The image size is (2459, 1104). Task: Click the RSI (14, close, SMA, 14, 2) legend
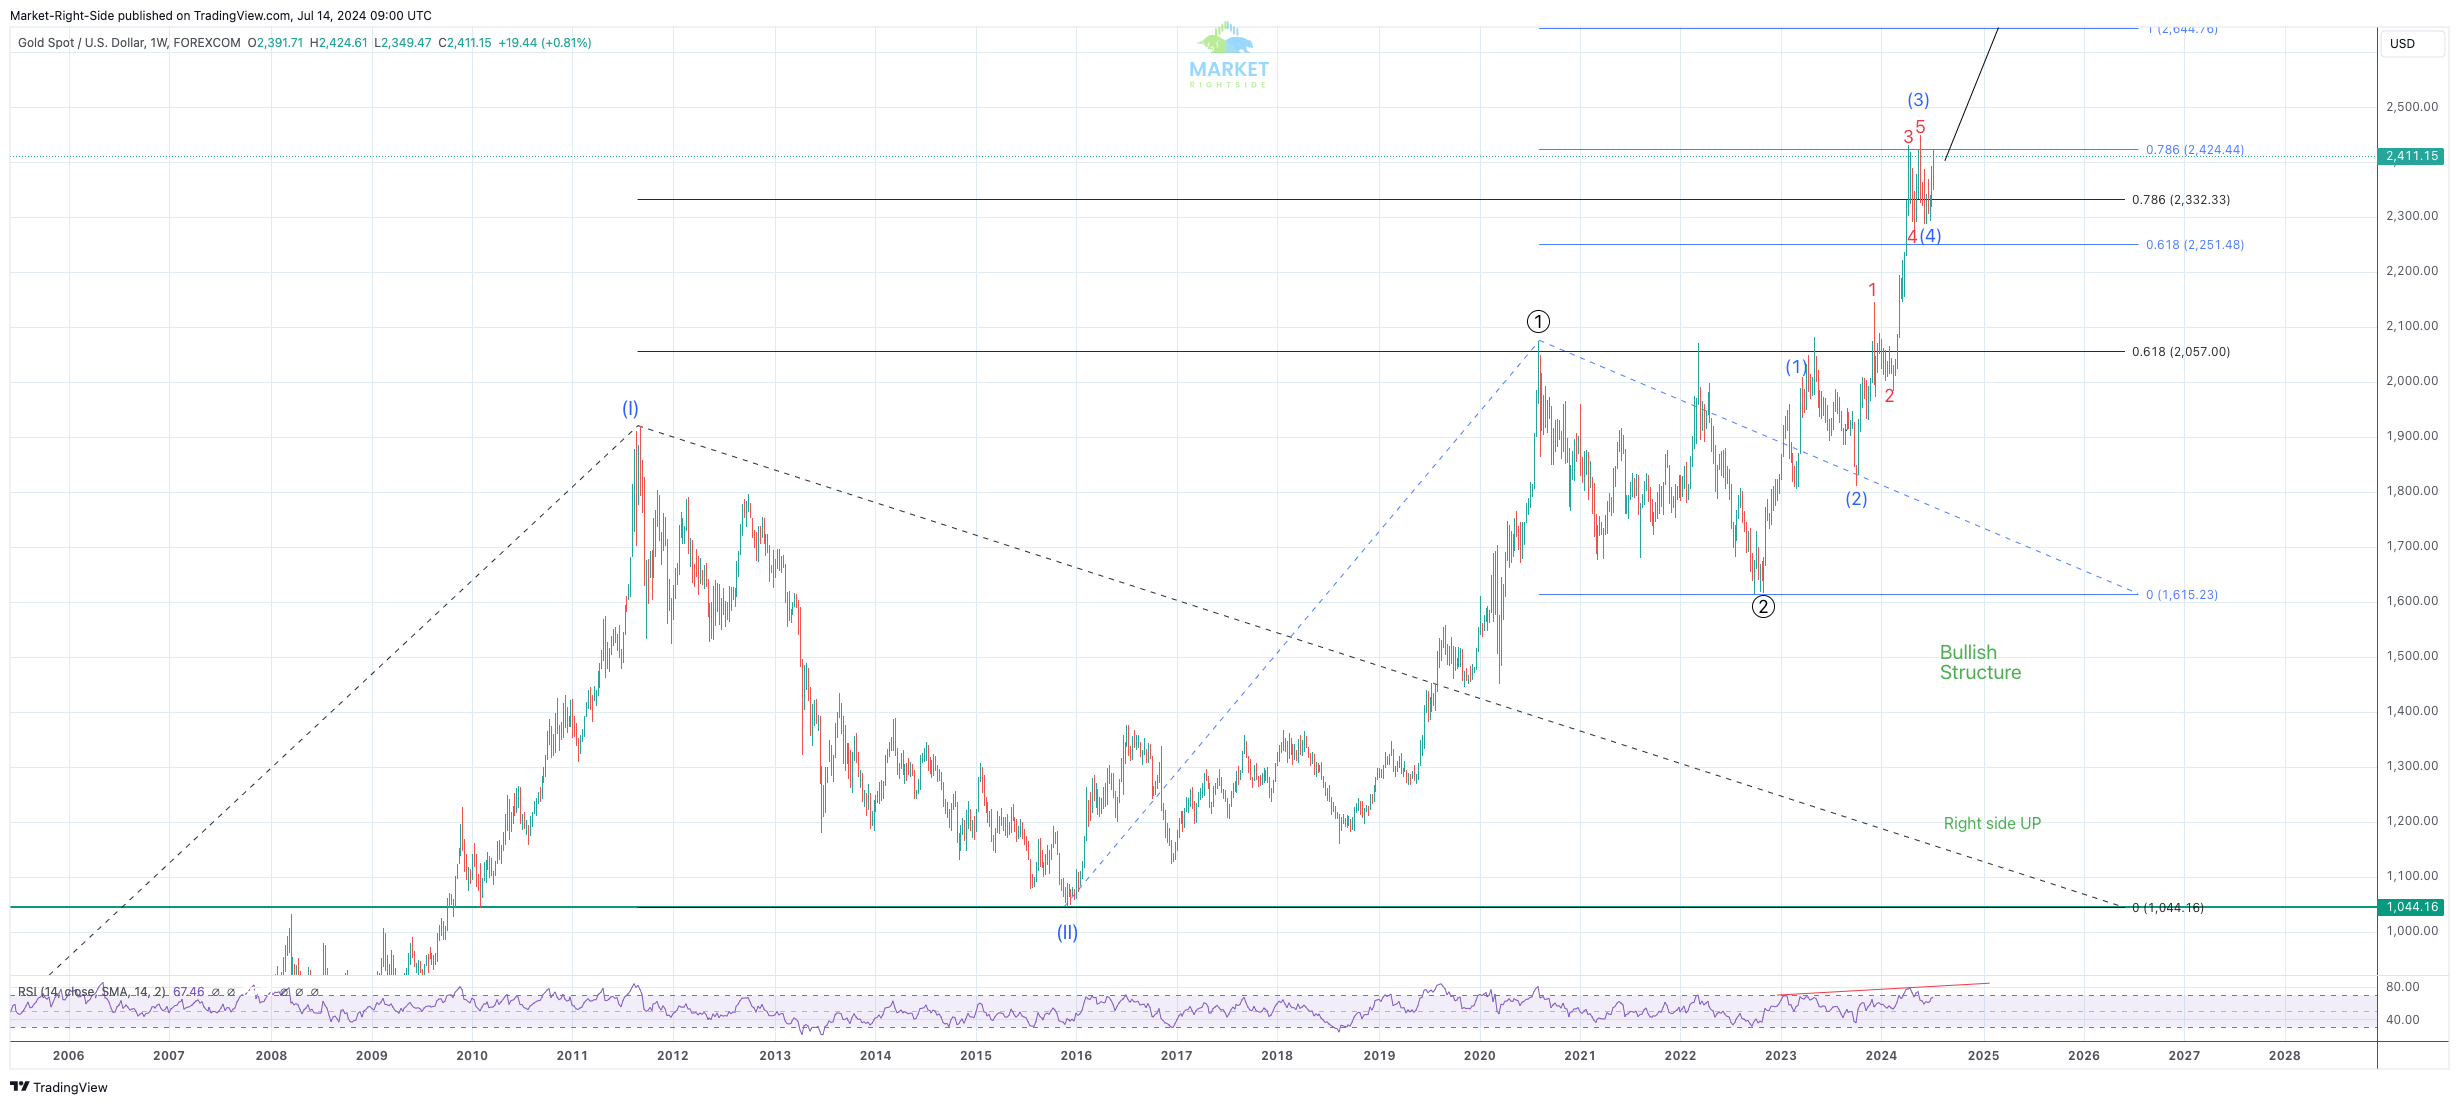pos(92,992)
